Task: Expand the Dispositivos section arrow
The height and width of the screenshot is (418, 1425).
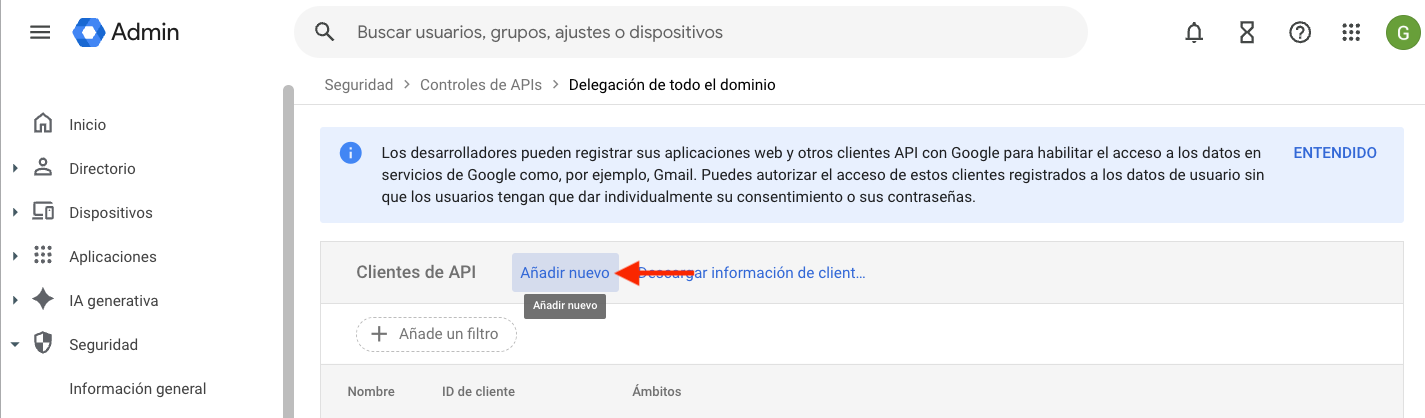Action: (x=15, y=213)
